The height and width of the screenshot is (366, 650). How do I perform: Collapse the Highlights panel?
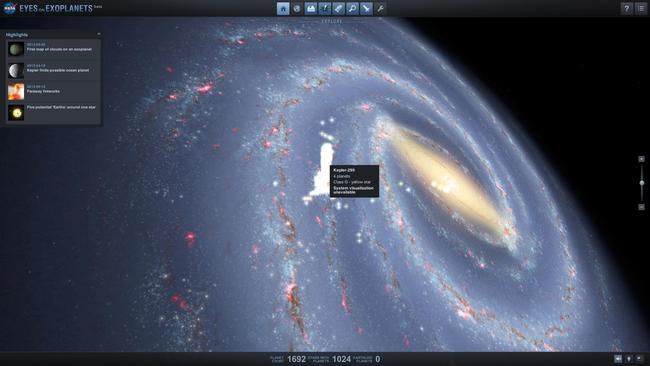pos(99,34)
